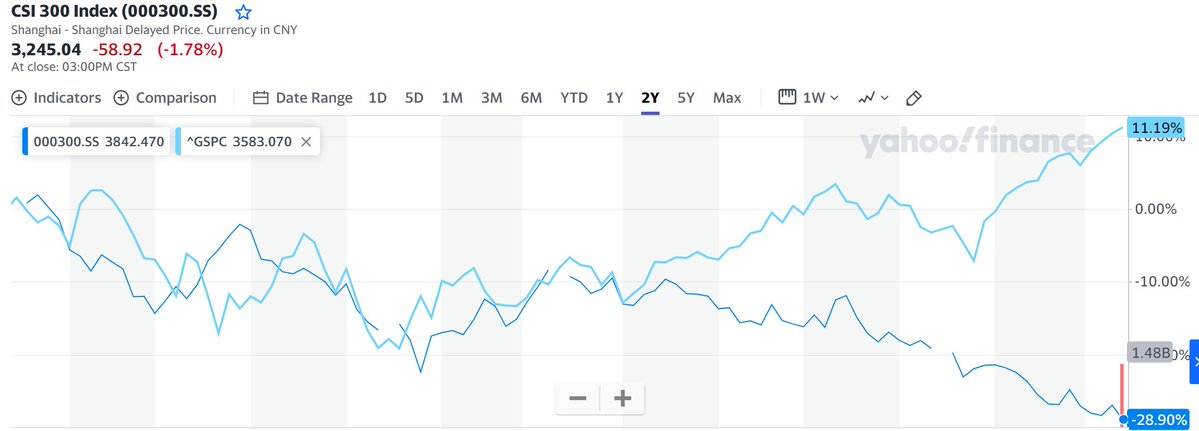Click the 000300.SS legend color bar
The image size is (1199, 431).
pyautogui.click(x=26, y=142)
